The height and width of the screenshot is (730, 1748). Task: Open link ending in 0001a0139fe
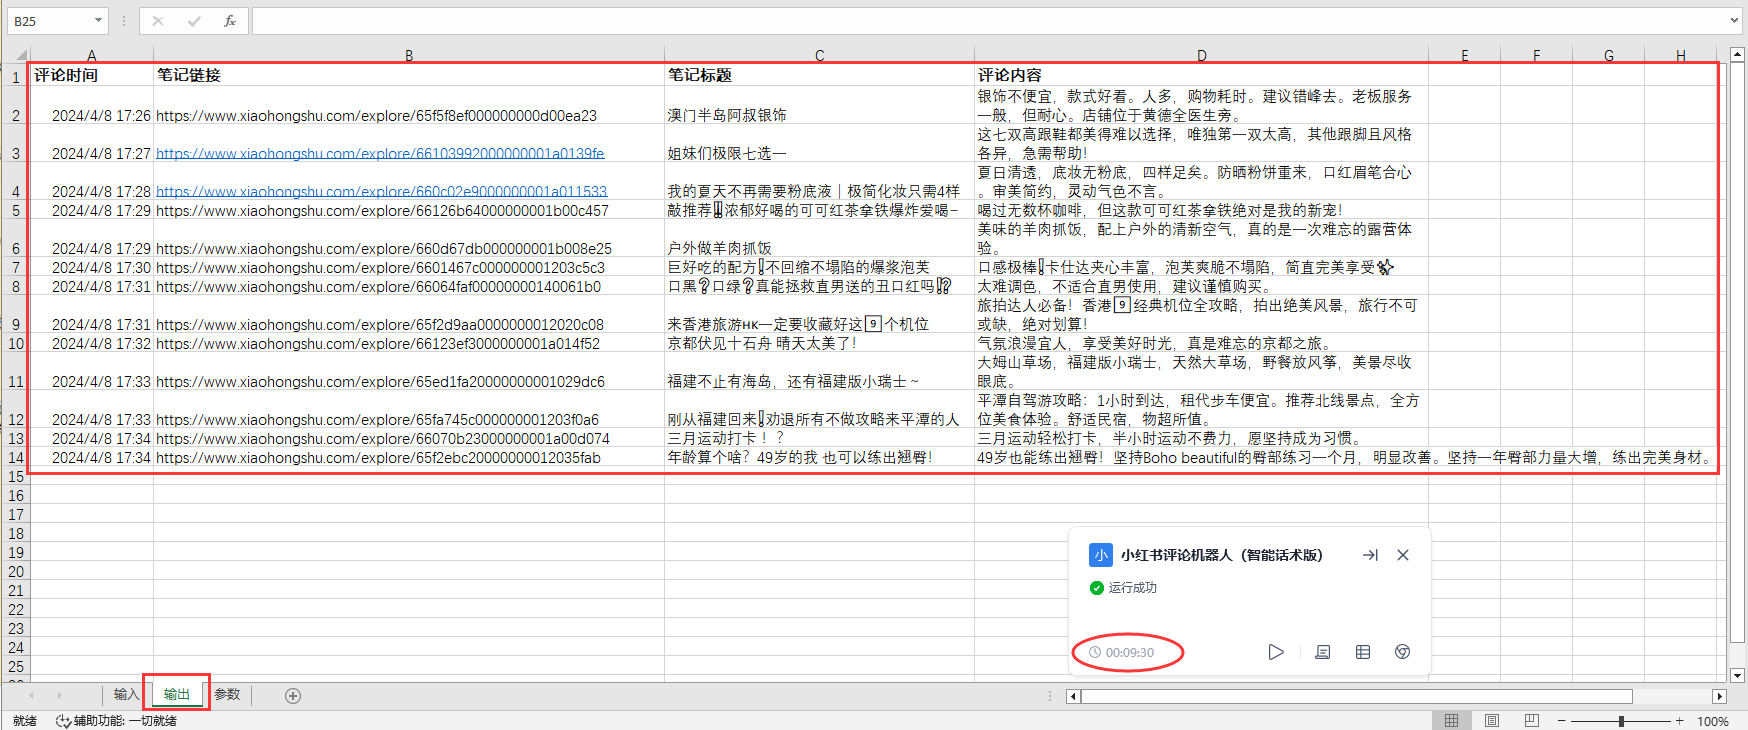(x=380, y=154)
